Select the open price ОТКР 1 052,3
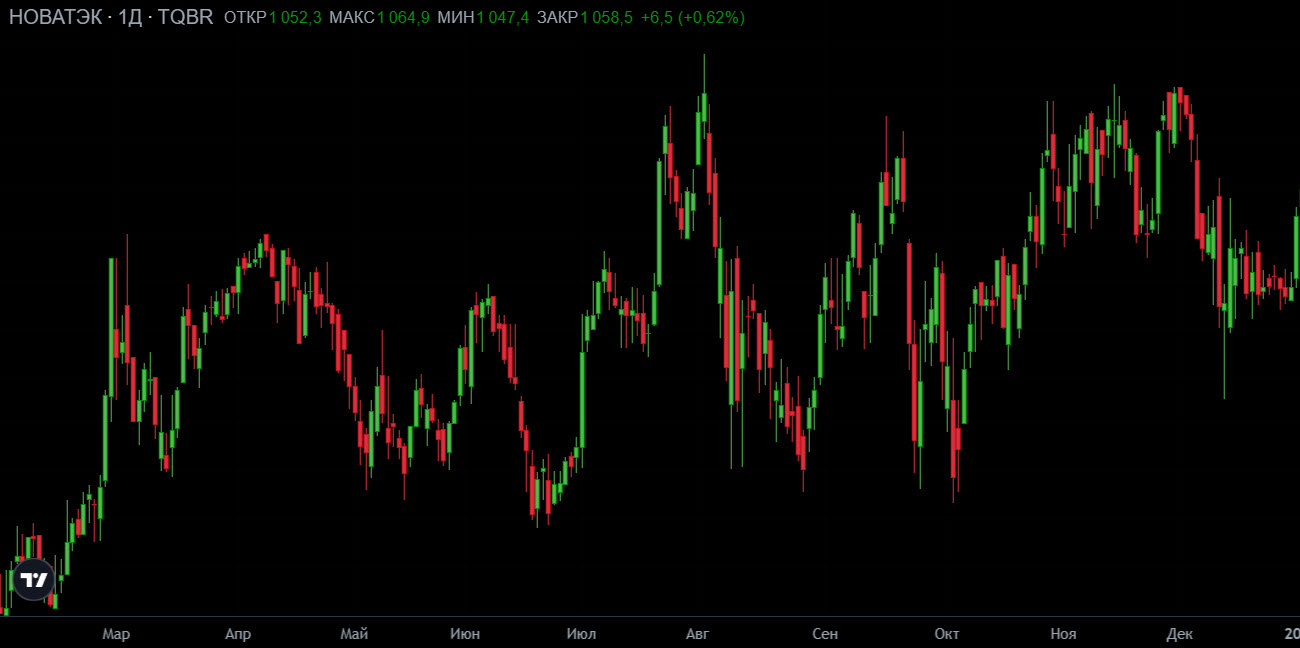The image size is (1300, 648). click(x=272, y=17)
